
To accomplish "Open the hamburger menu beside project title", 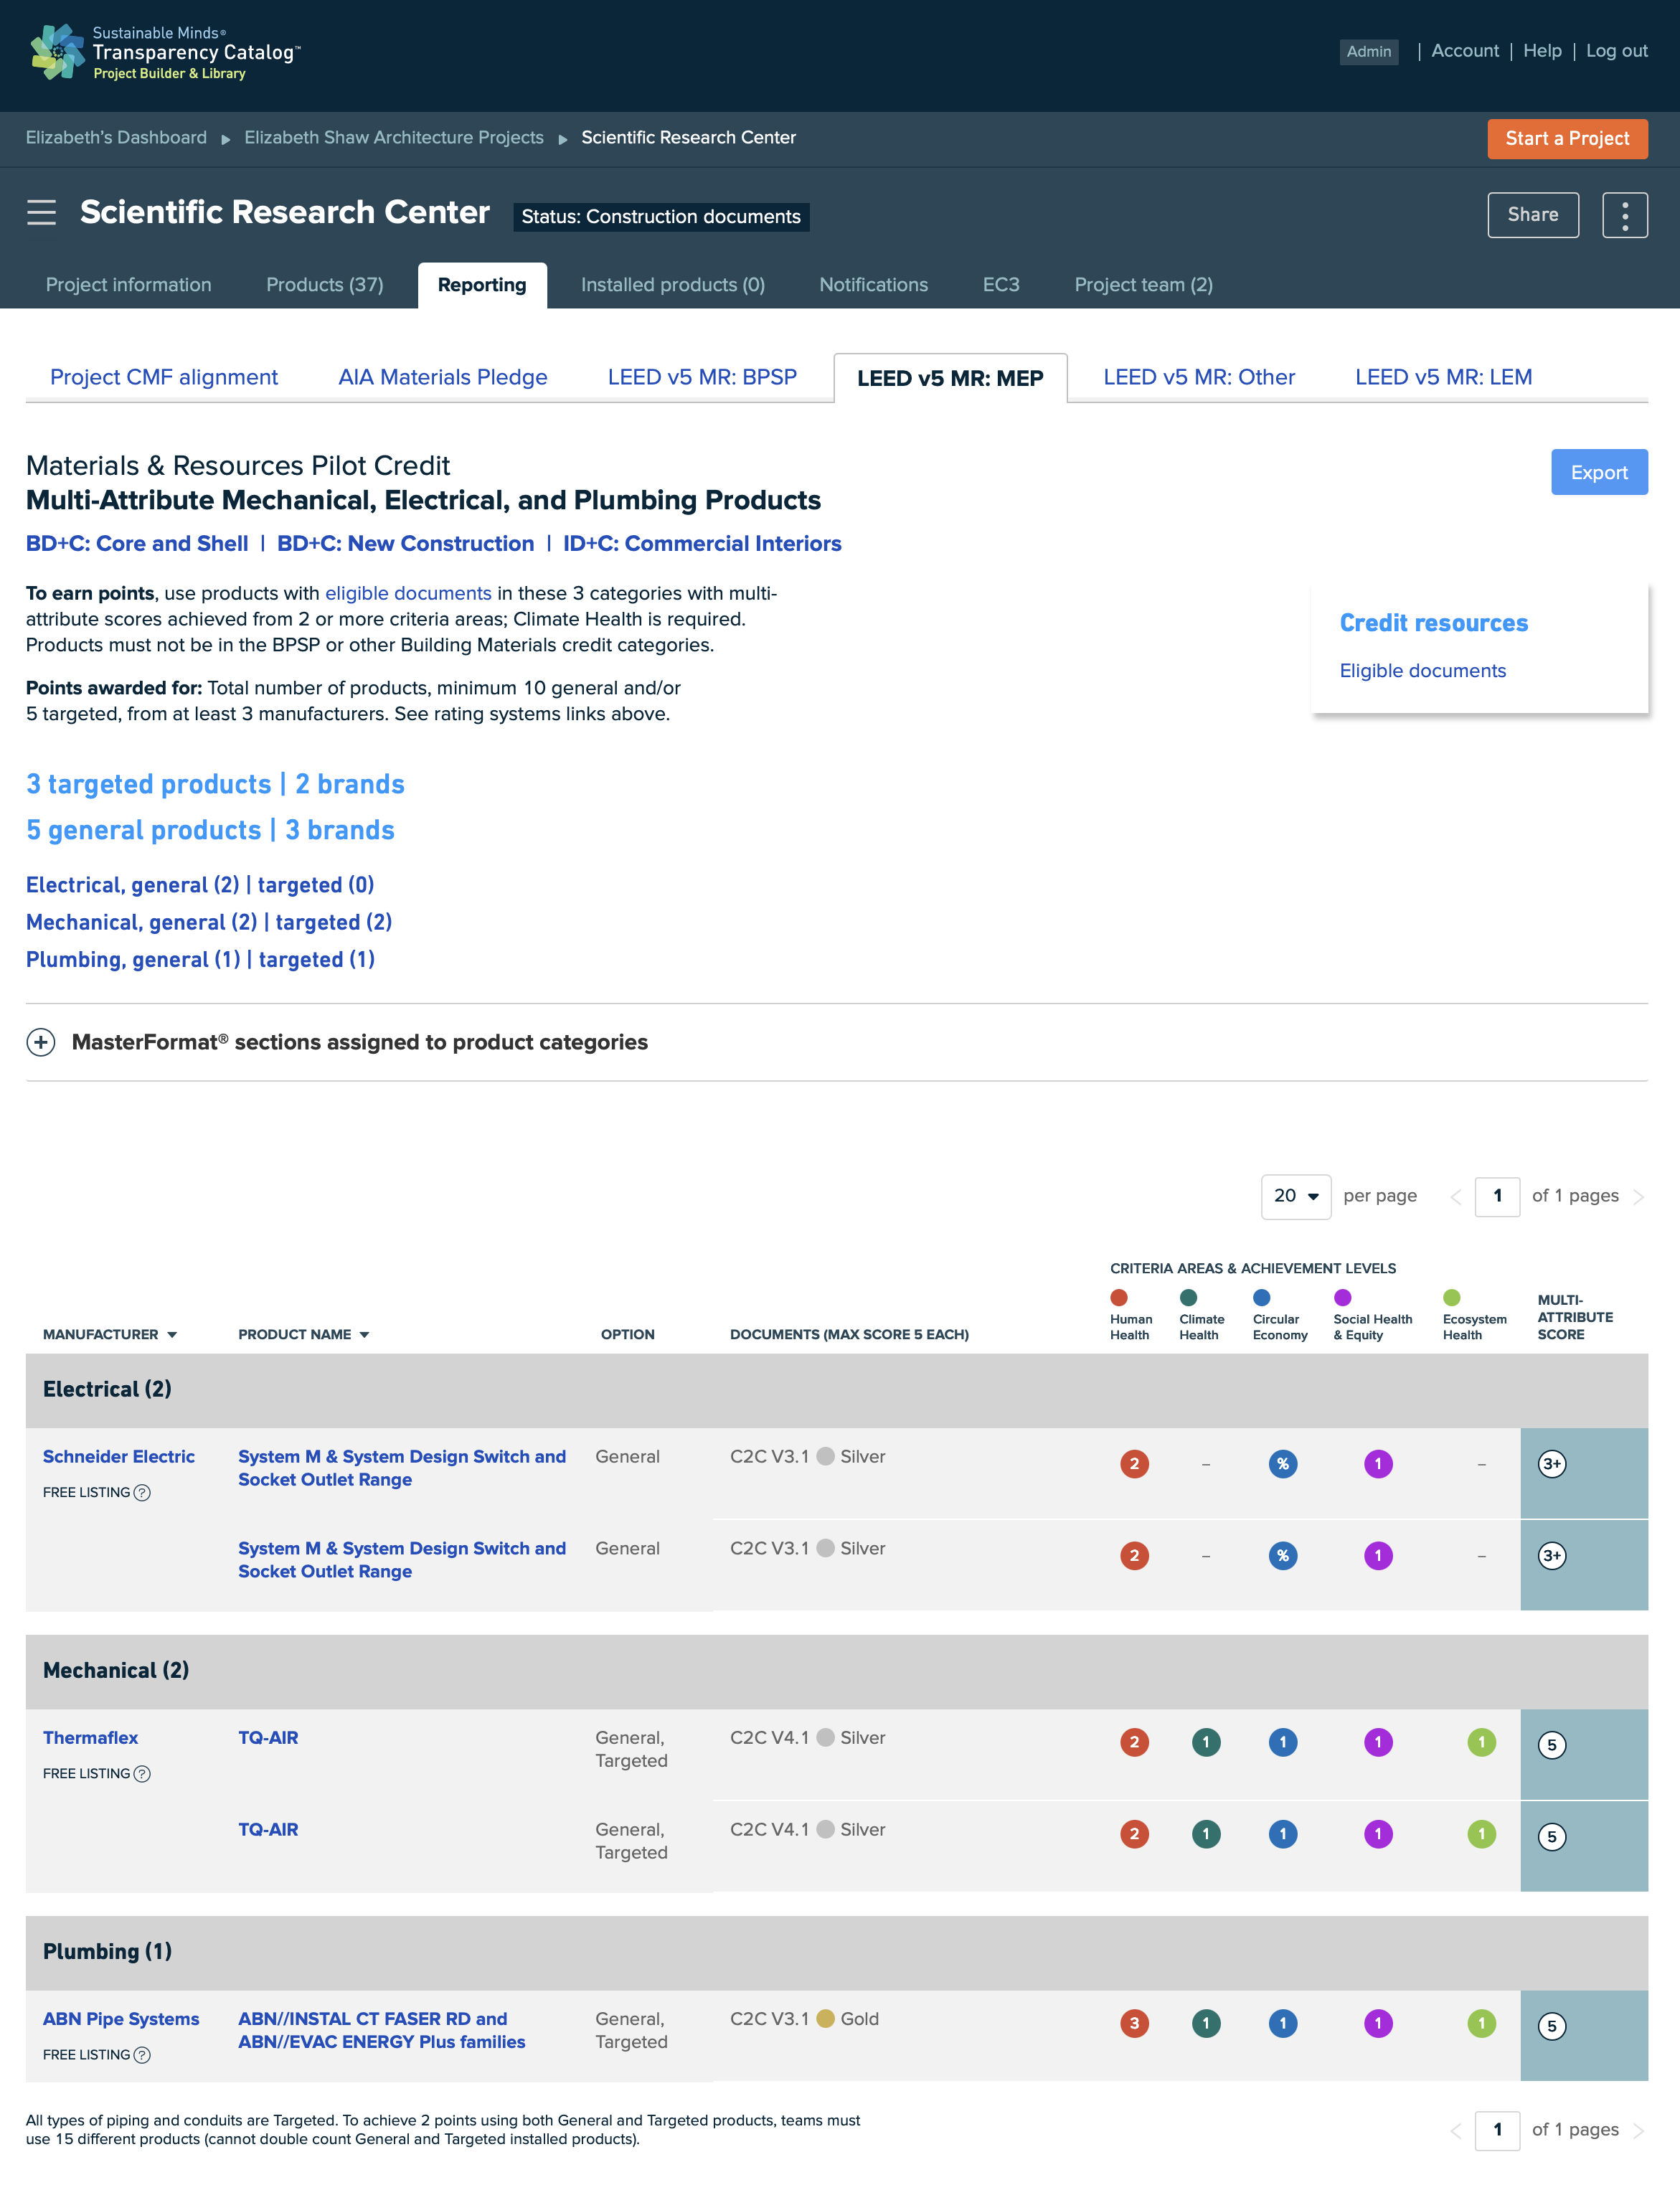I will (41, 213).
